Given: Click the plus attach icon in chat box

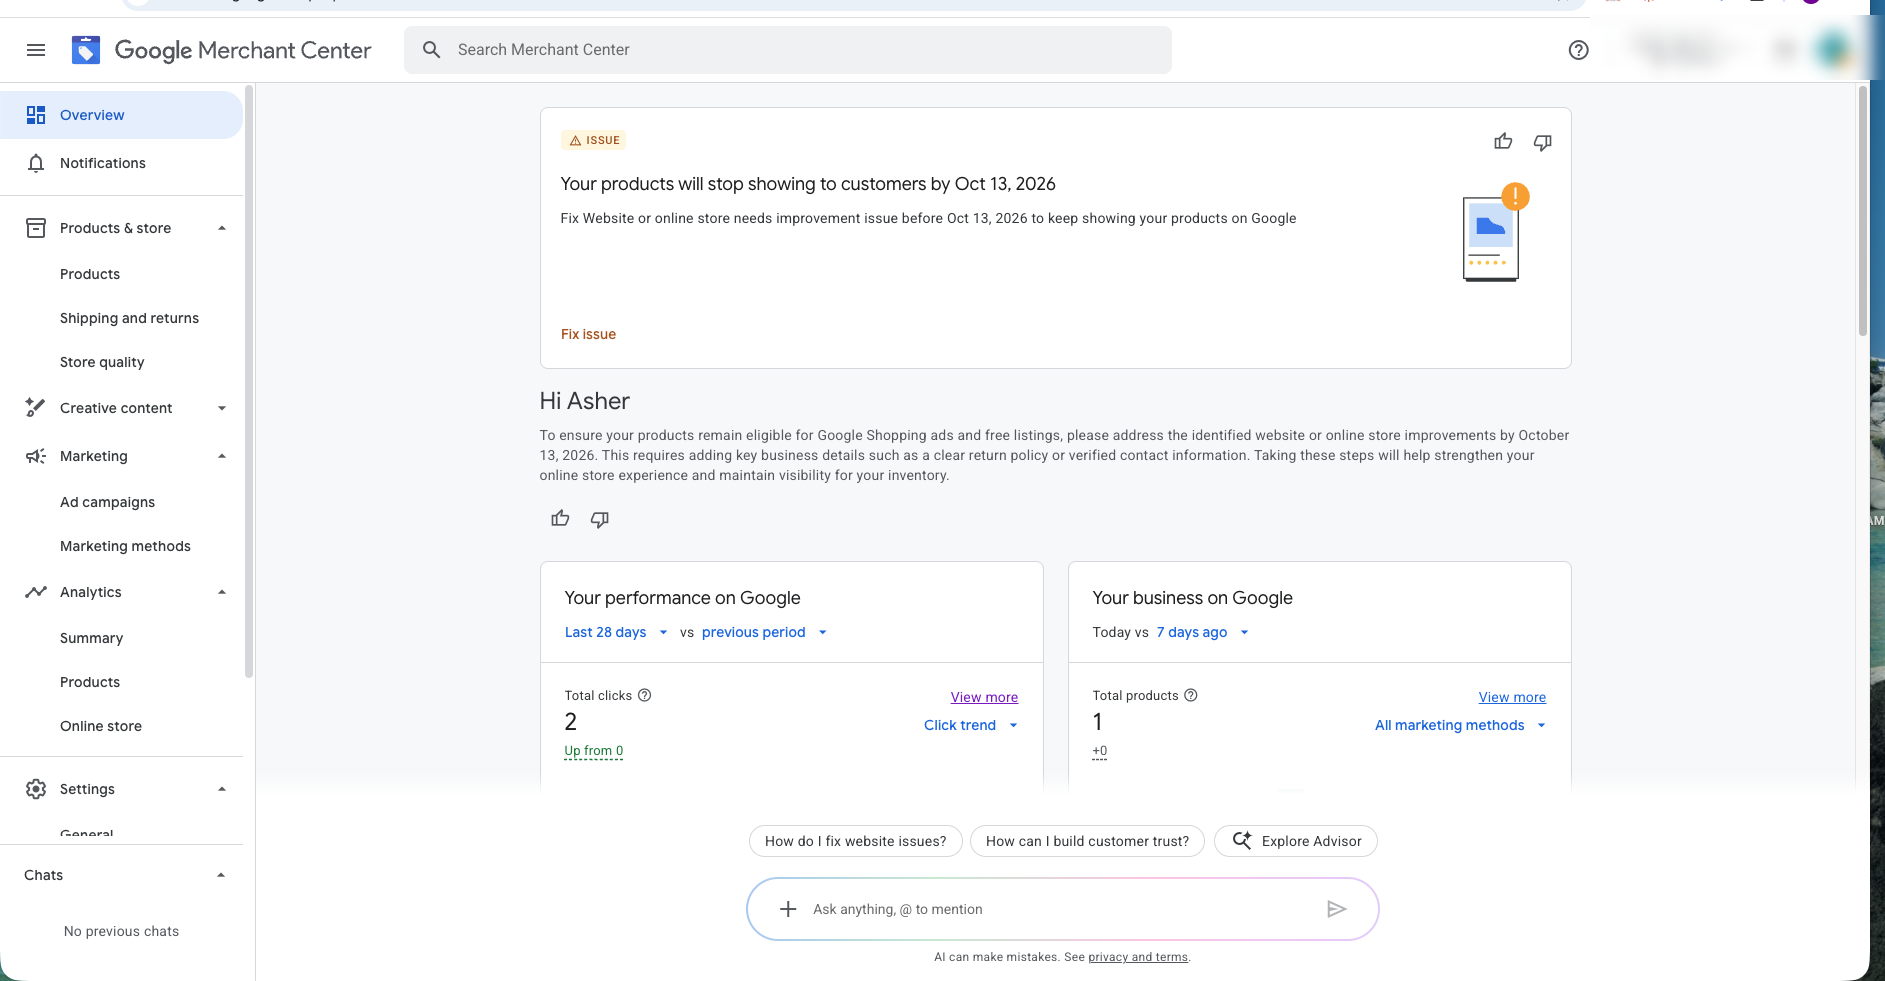Looking at the screenshot, I should click(788, 909).
